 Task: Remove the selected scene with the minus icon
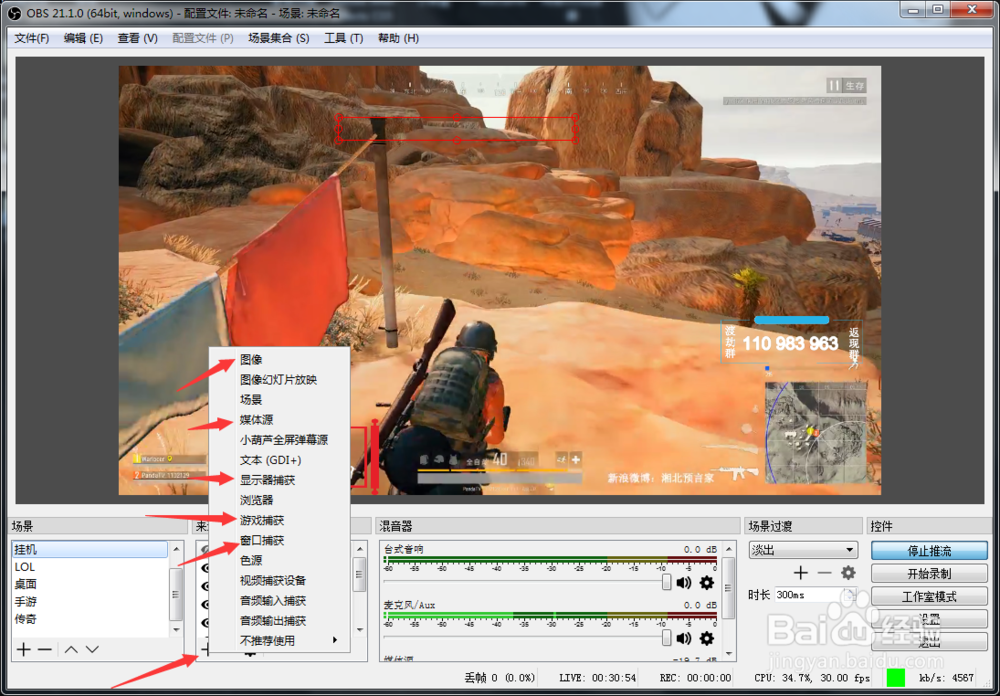(x=45, y=649)
